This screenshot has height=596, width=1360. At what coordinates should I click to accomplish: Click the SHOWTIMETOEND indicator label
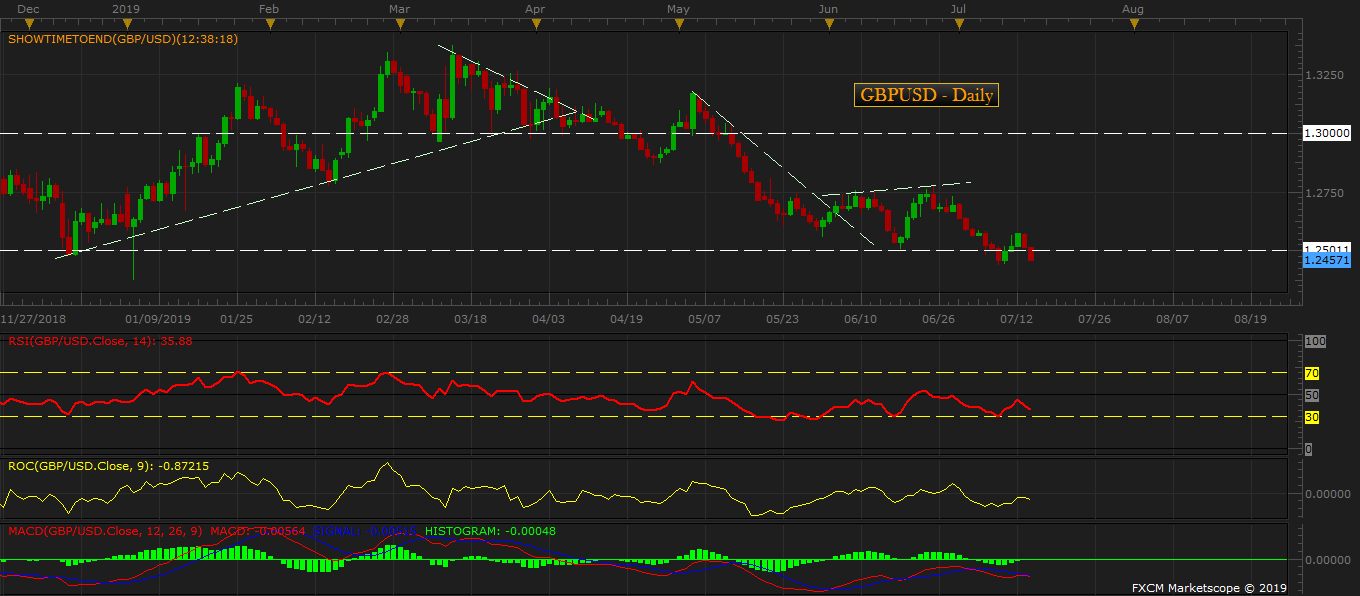coord(122,40)
